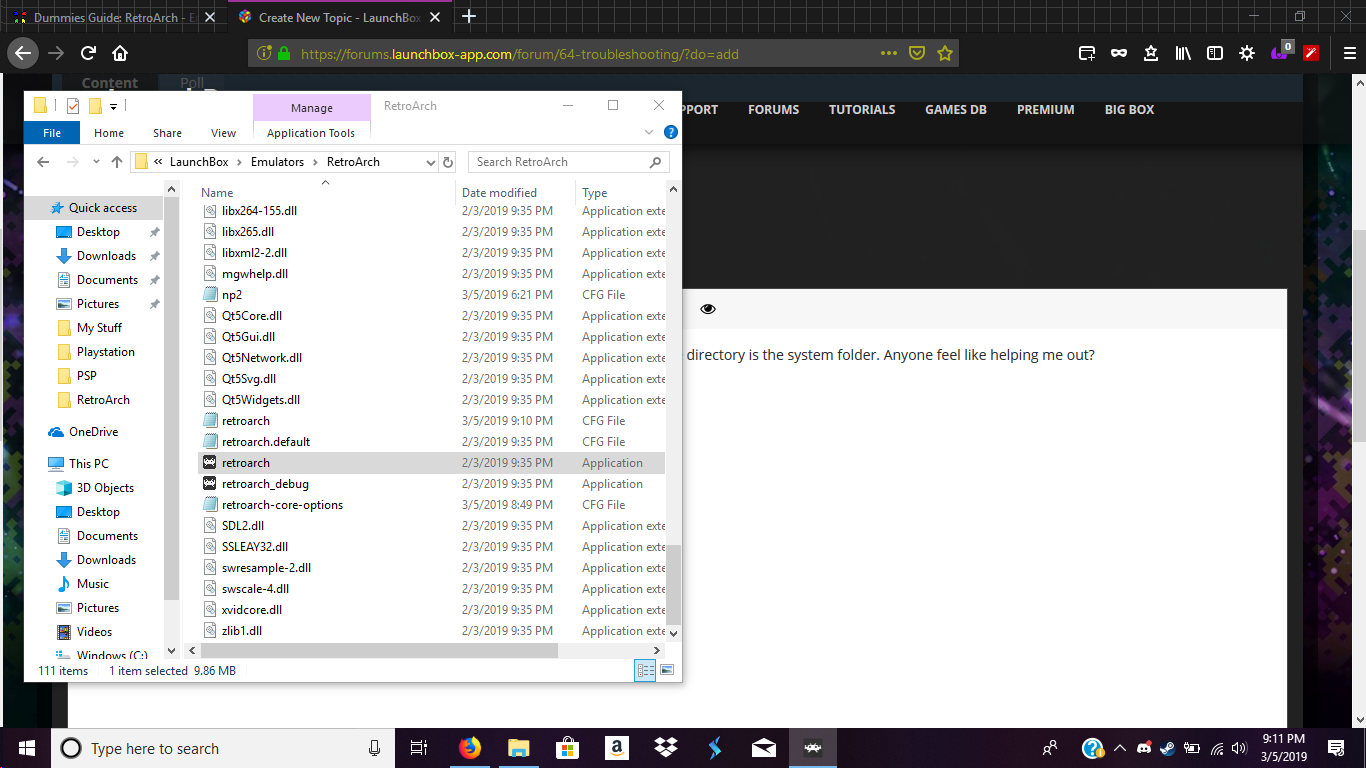Switch to details view layout
1366x768 pixels.
pos(645,670)
